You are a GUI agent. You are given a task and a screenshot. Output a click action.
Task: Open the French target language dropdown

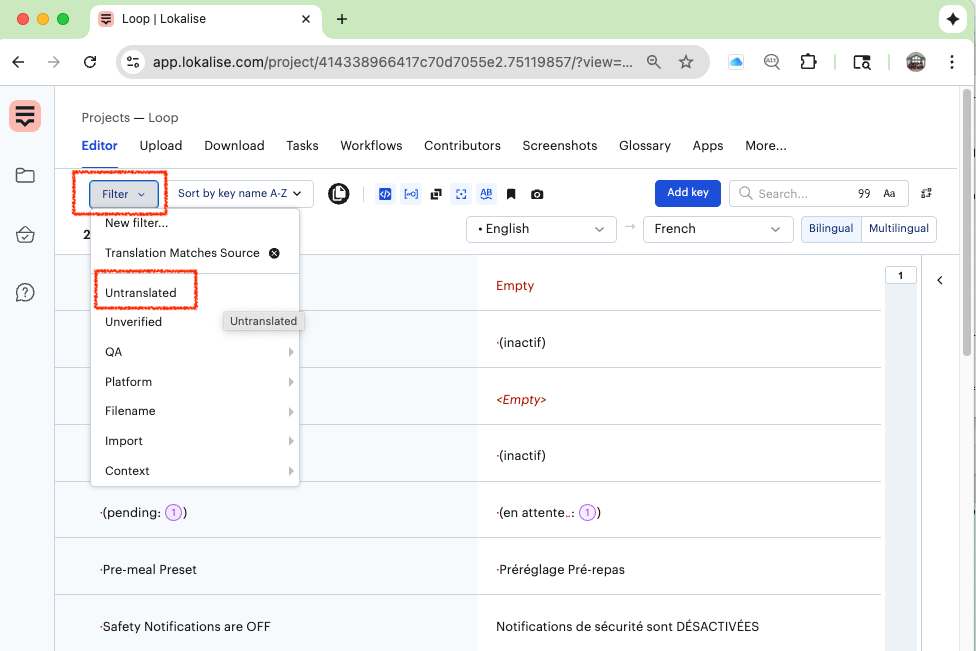(717, 229)
